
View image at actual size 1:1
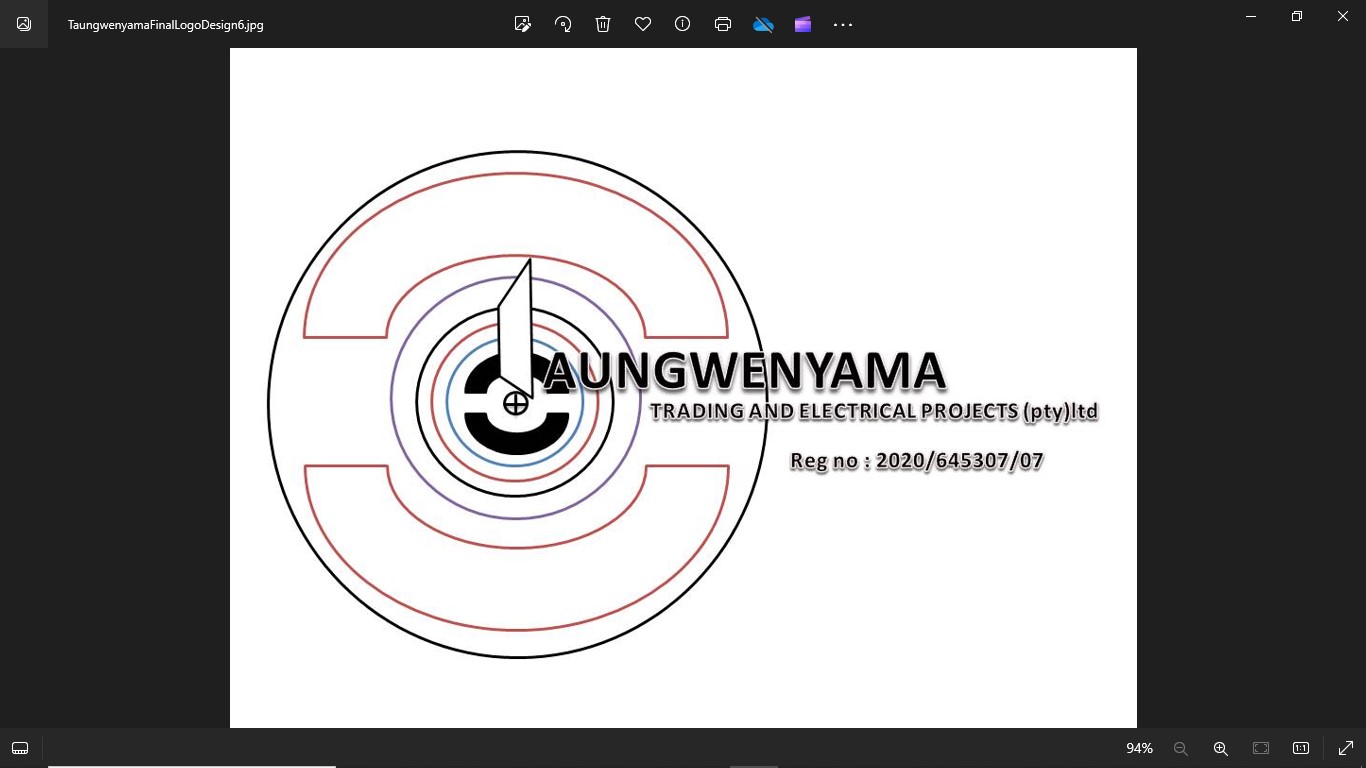[1301, 748]
